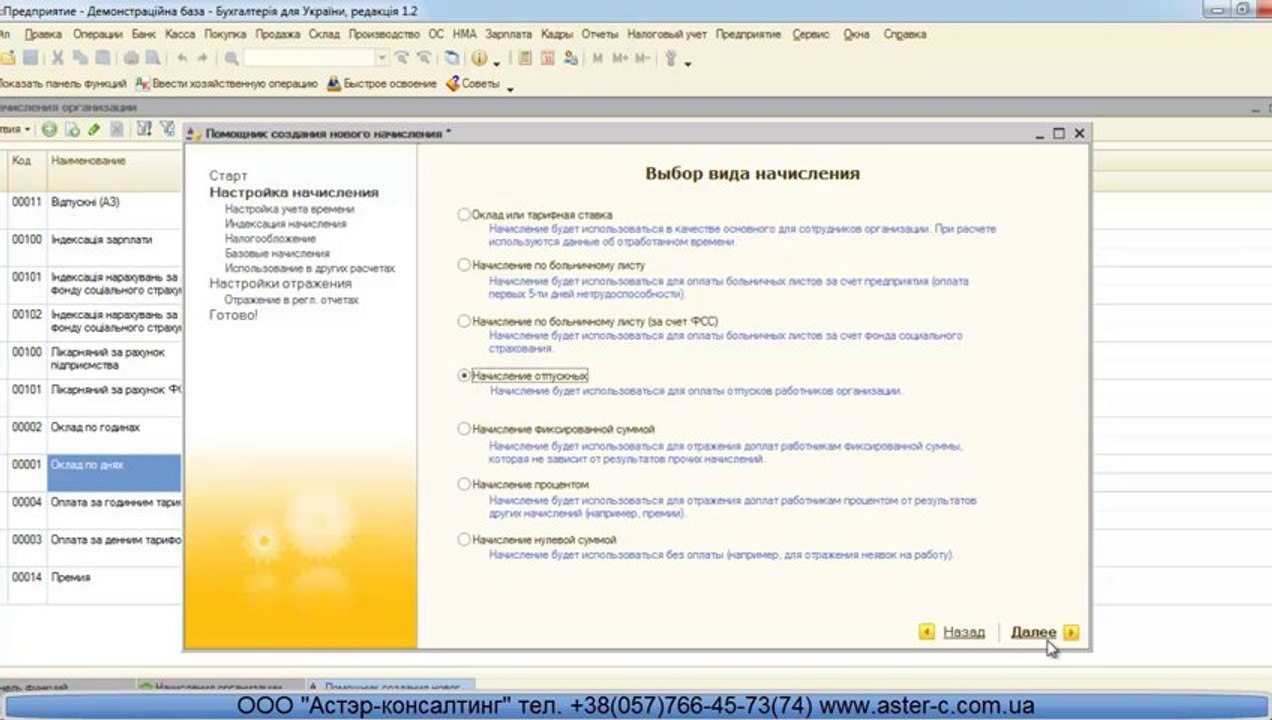Select the Начисление процентом radio option
Screen dimensions: 1272x720
pos(463,484)
